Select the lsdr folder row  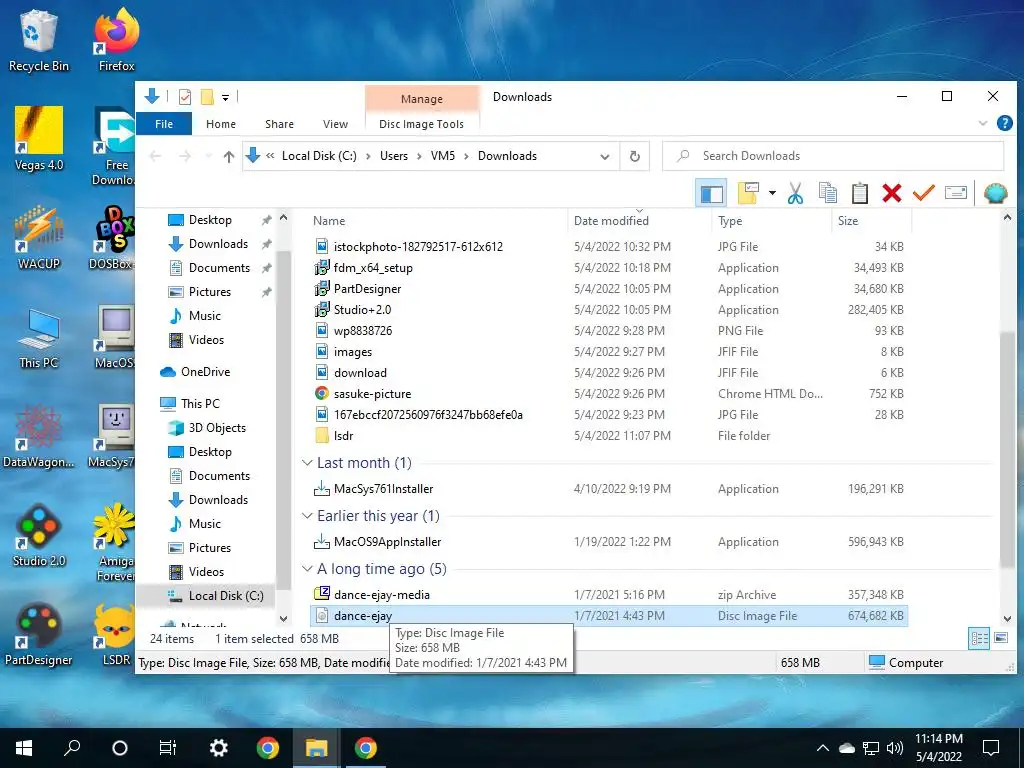[609, 436]
